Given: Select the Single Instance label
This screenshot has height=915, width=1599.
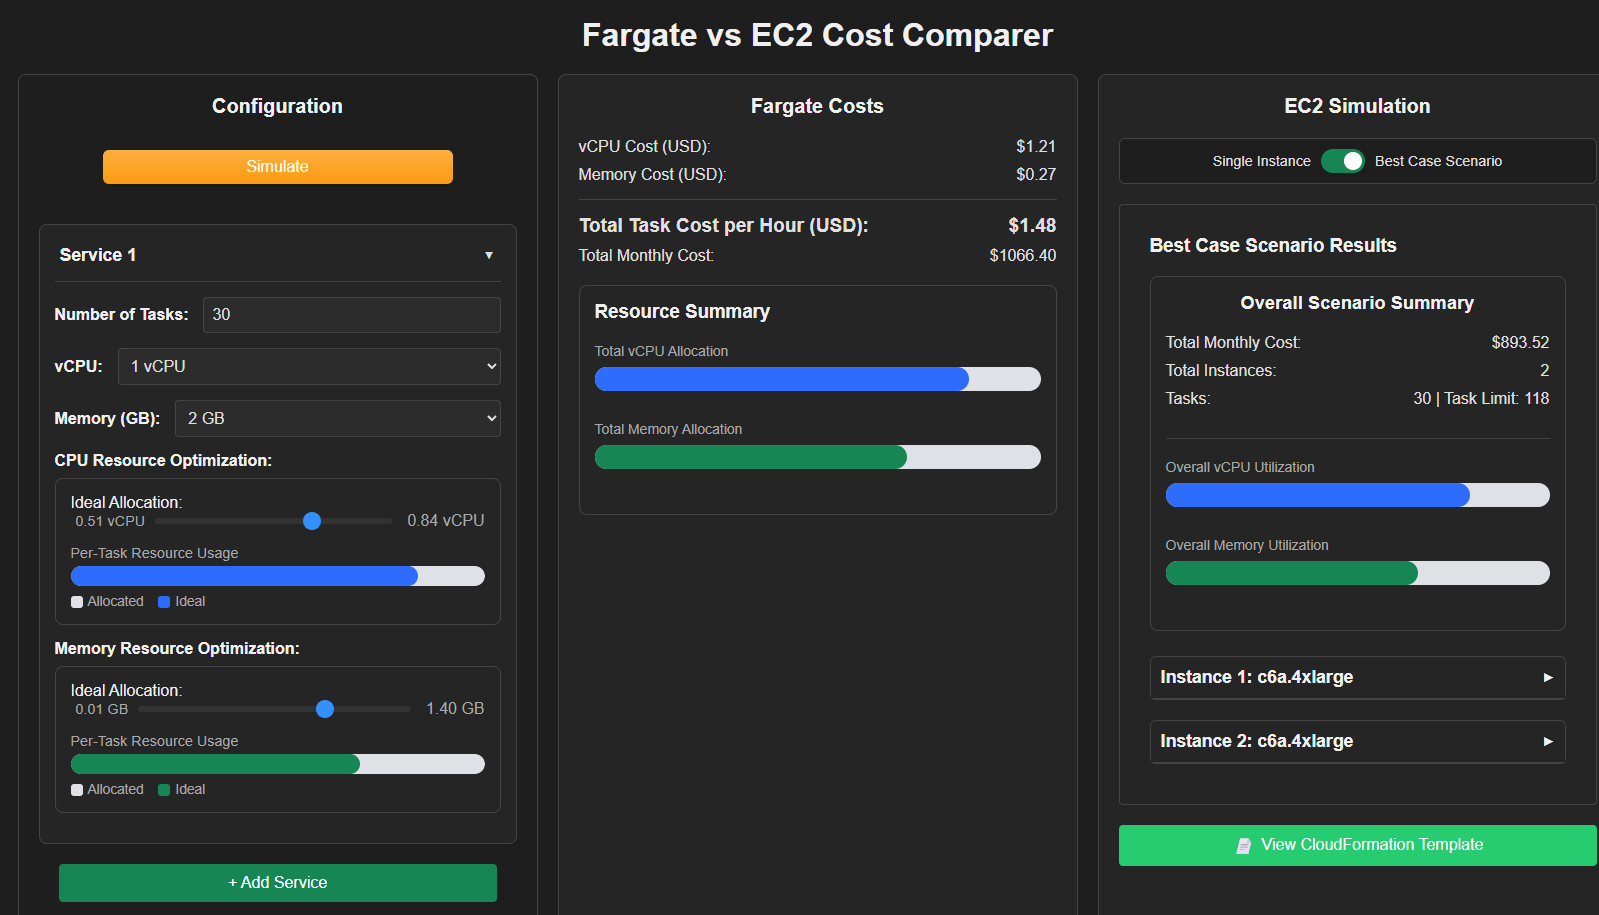Looking at the screenshot, I should click(x=1261, y=161).
